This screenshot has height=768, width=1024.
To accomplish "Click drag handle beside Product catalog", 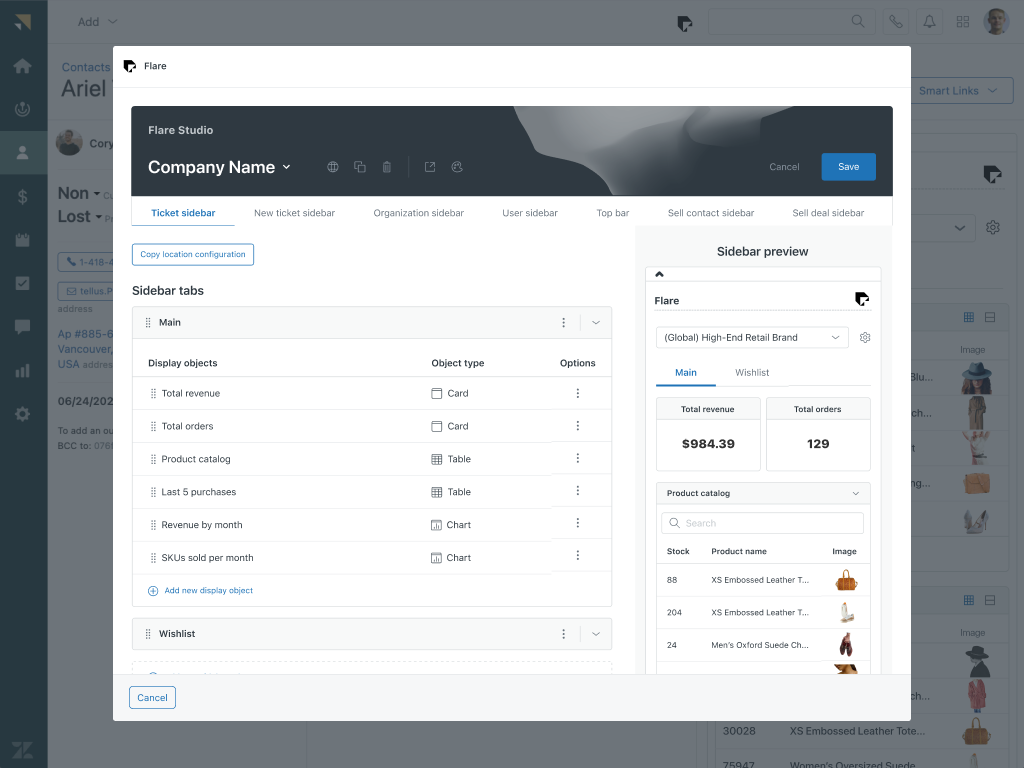I will tap(153, 459).
